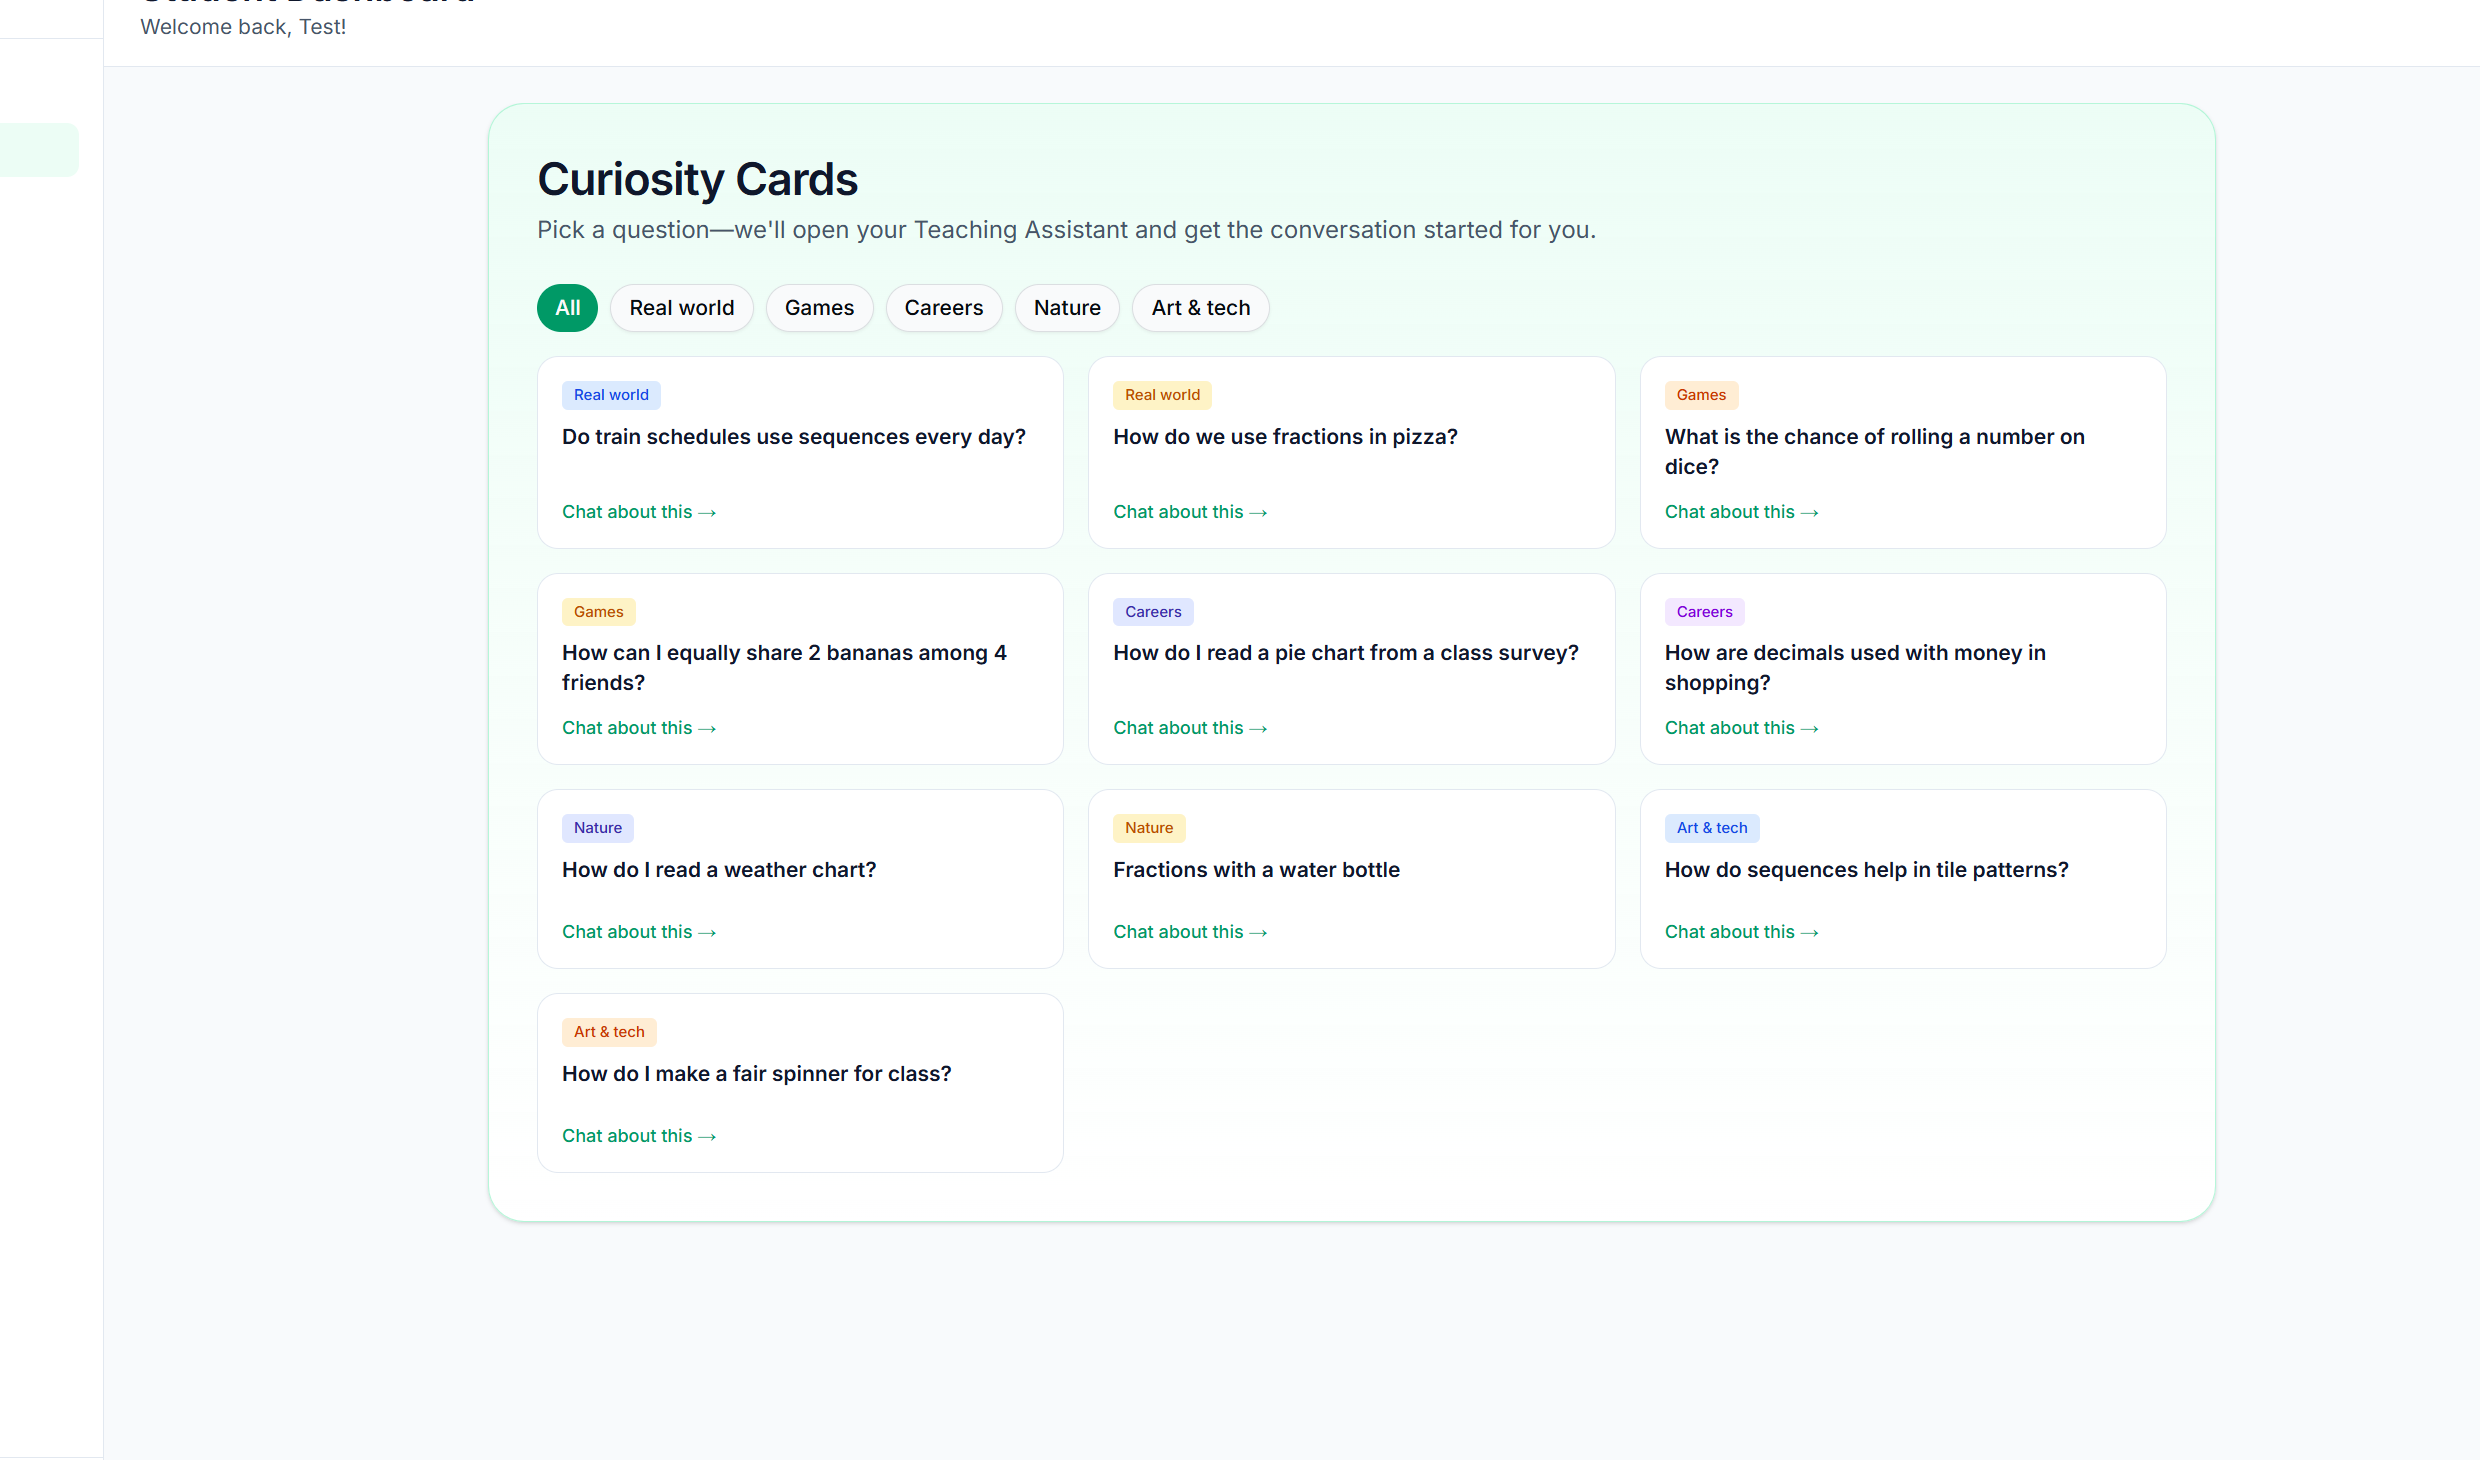Chat about water bottle fractions card
The width and height of the screenshot is (2480, 1460).
pos(1190,932)
